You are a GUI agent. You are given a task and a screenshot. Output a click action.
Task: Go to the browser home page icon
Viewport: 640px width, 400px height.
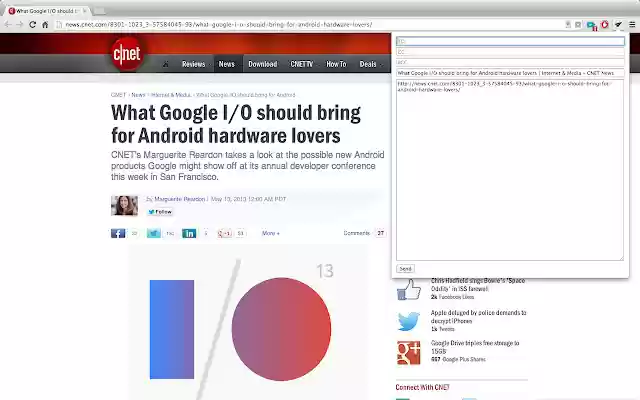pos(45,24)
